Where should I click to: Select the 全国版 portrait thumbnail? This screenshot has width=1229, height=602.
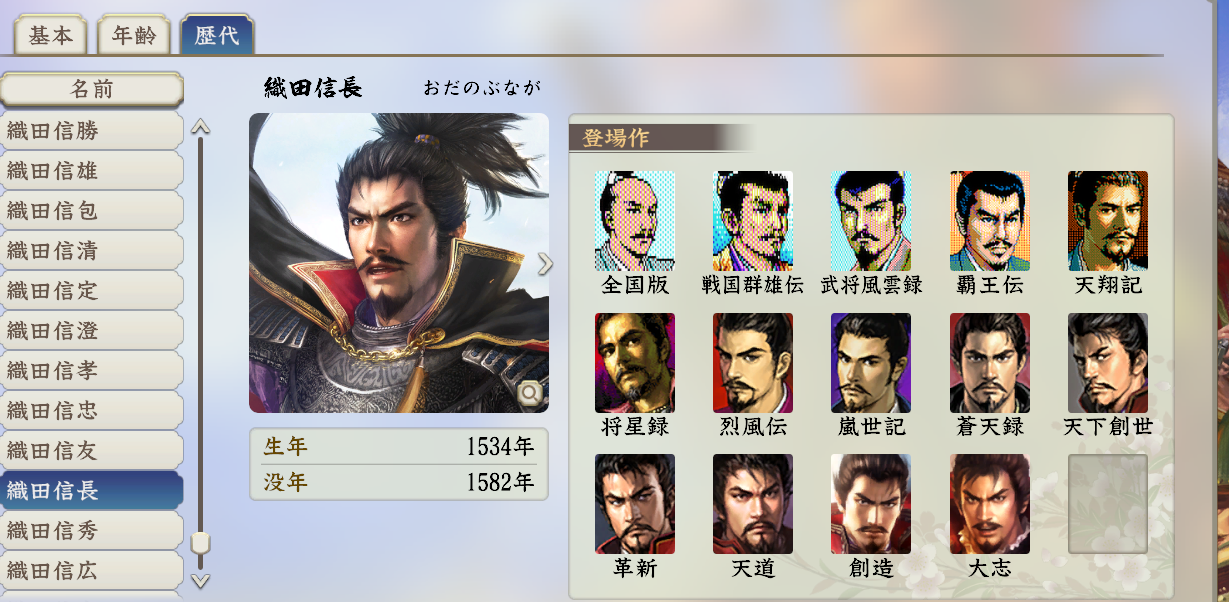tap(635, 221)
